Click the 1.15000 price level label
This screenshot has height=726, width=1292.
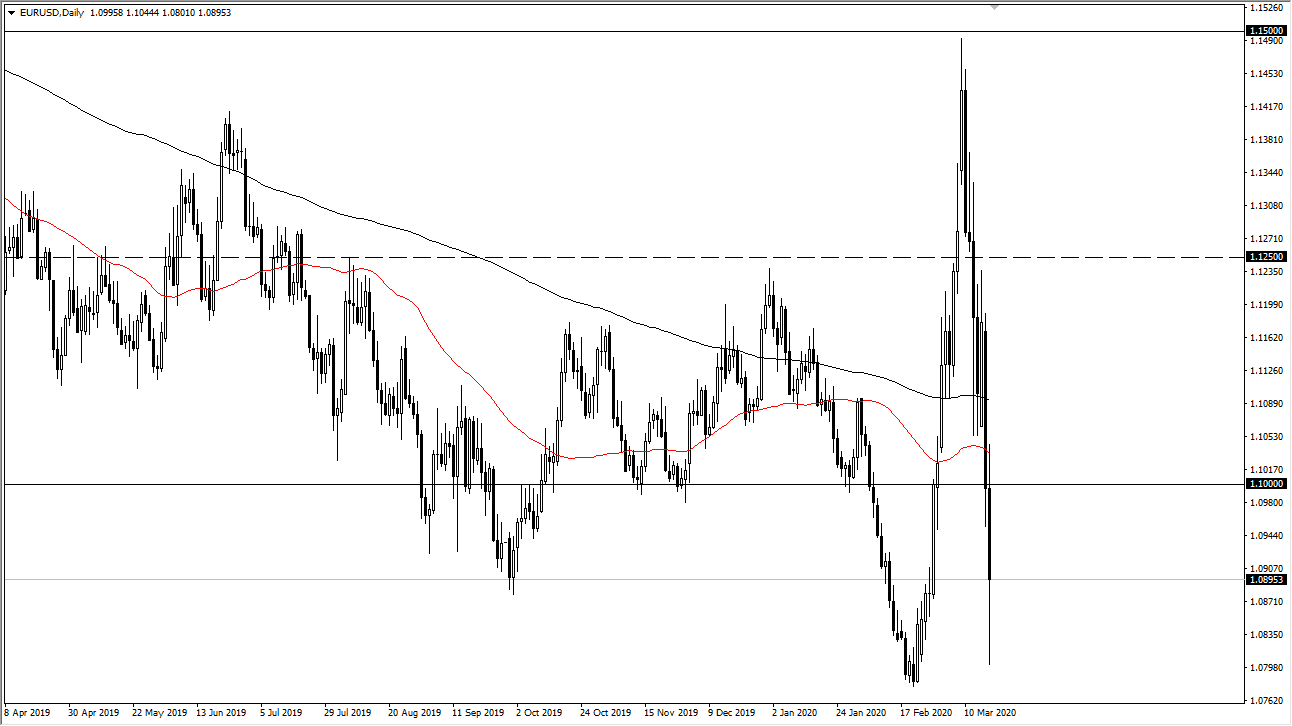coord(1265,32)
